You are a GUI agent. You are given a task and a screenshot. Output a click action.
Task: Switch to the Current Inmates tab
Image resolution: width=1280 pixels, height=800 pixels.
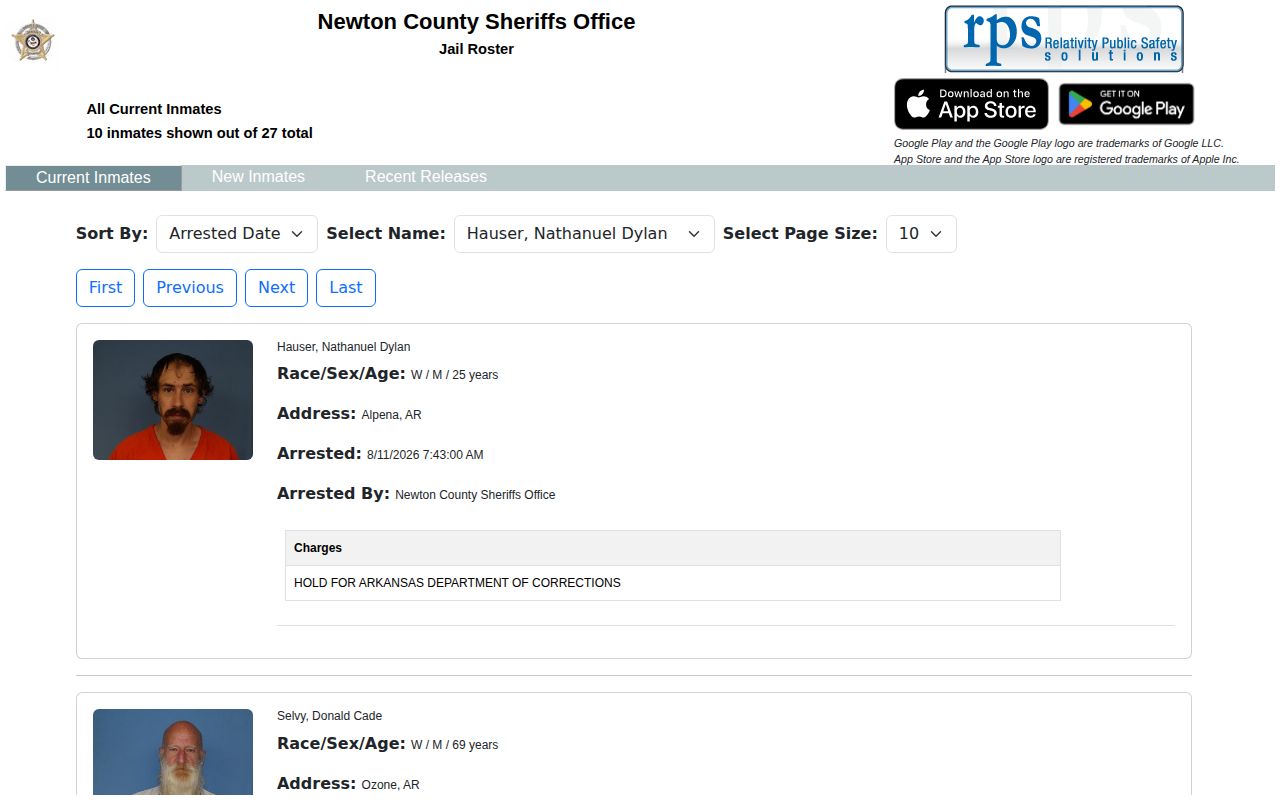(93, 178)
